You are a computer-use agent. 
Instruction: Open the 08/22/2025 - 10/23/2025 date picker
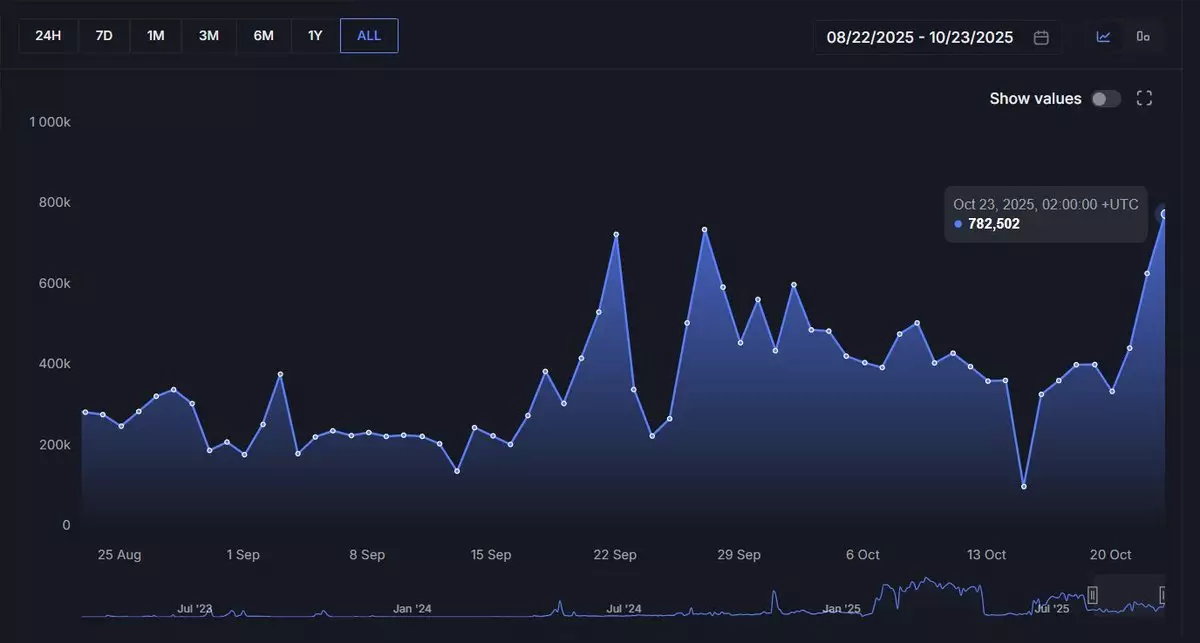[920, 37]
